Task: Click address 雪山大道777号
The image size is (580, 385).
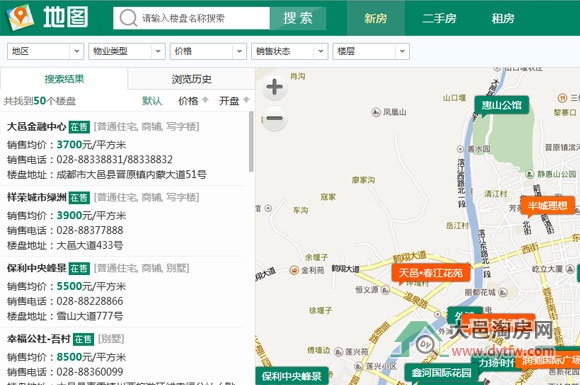Action: pos(90,316)
